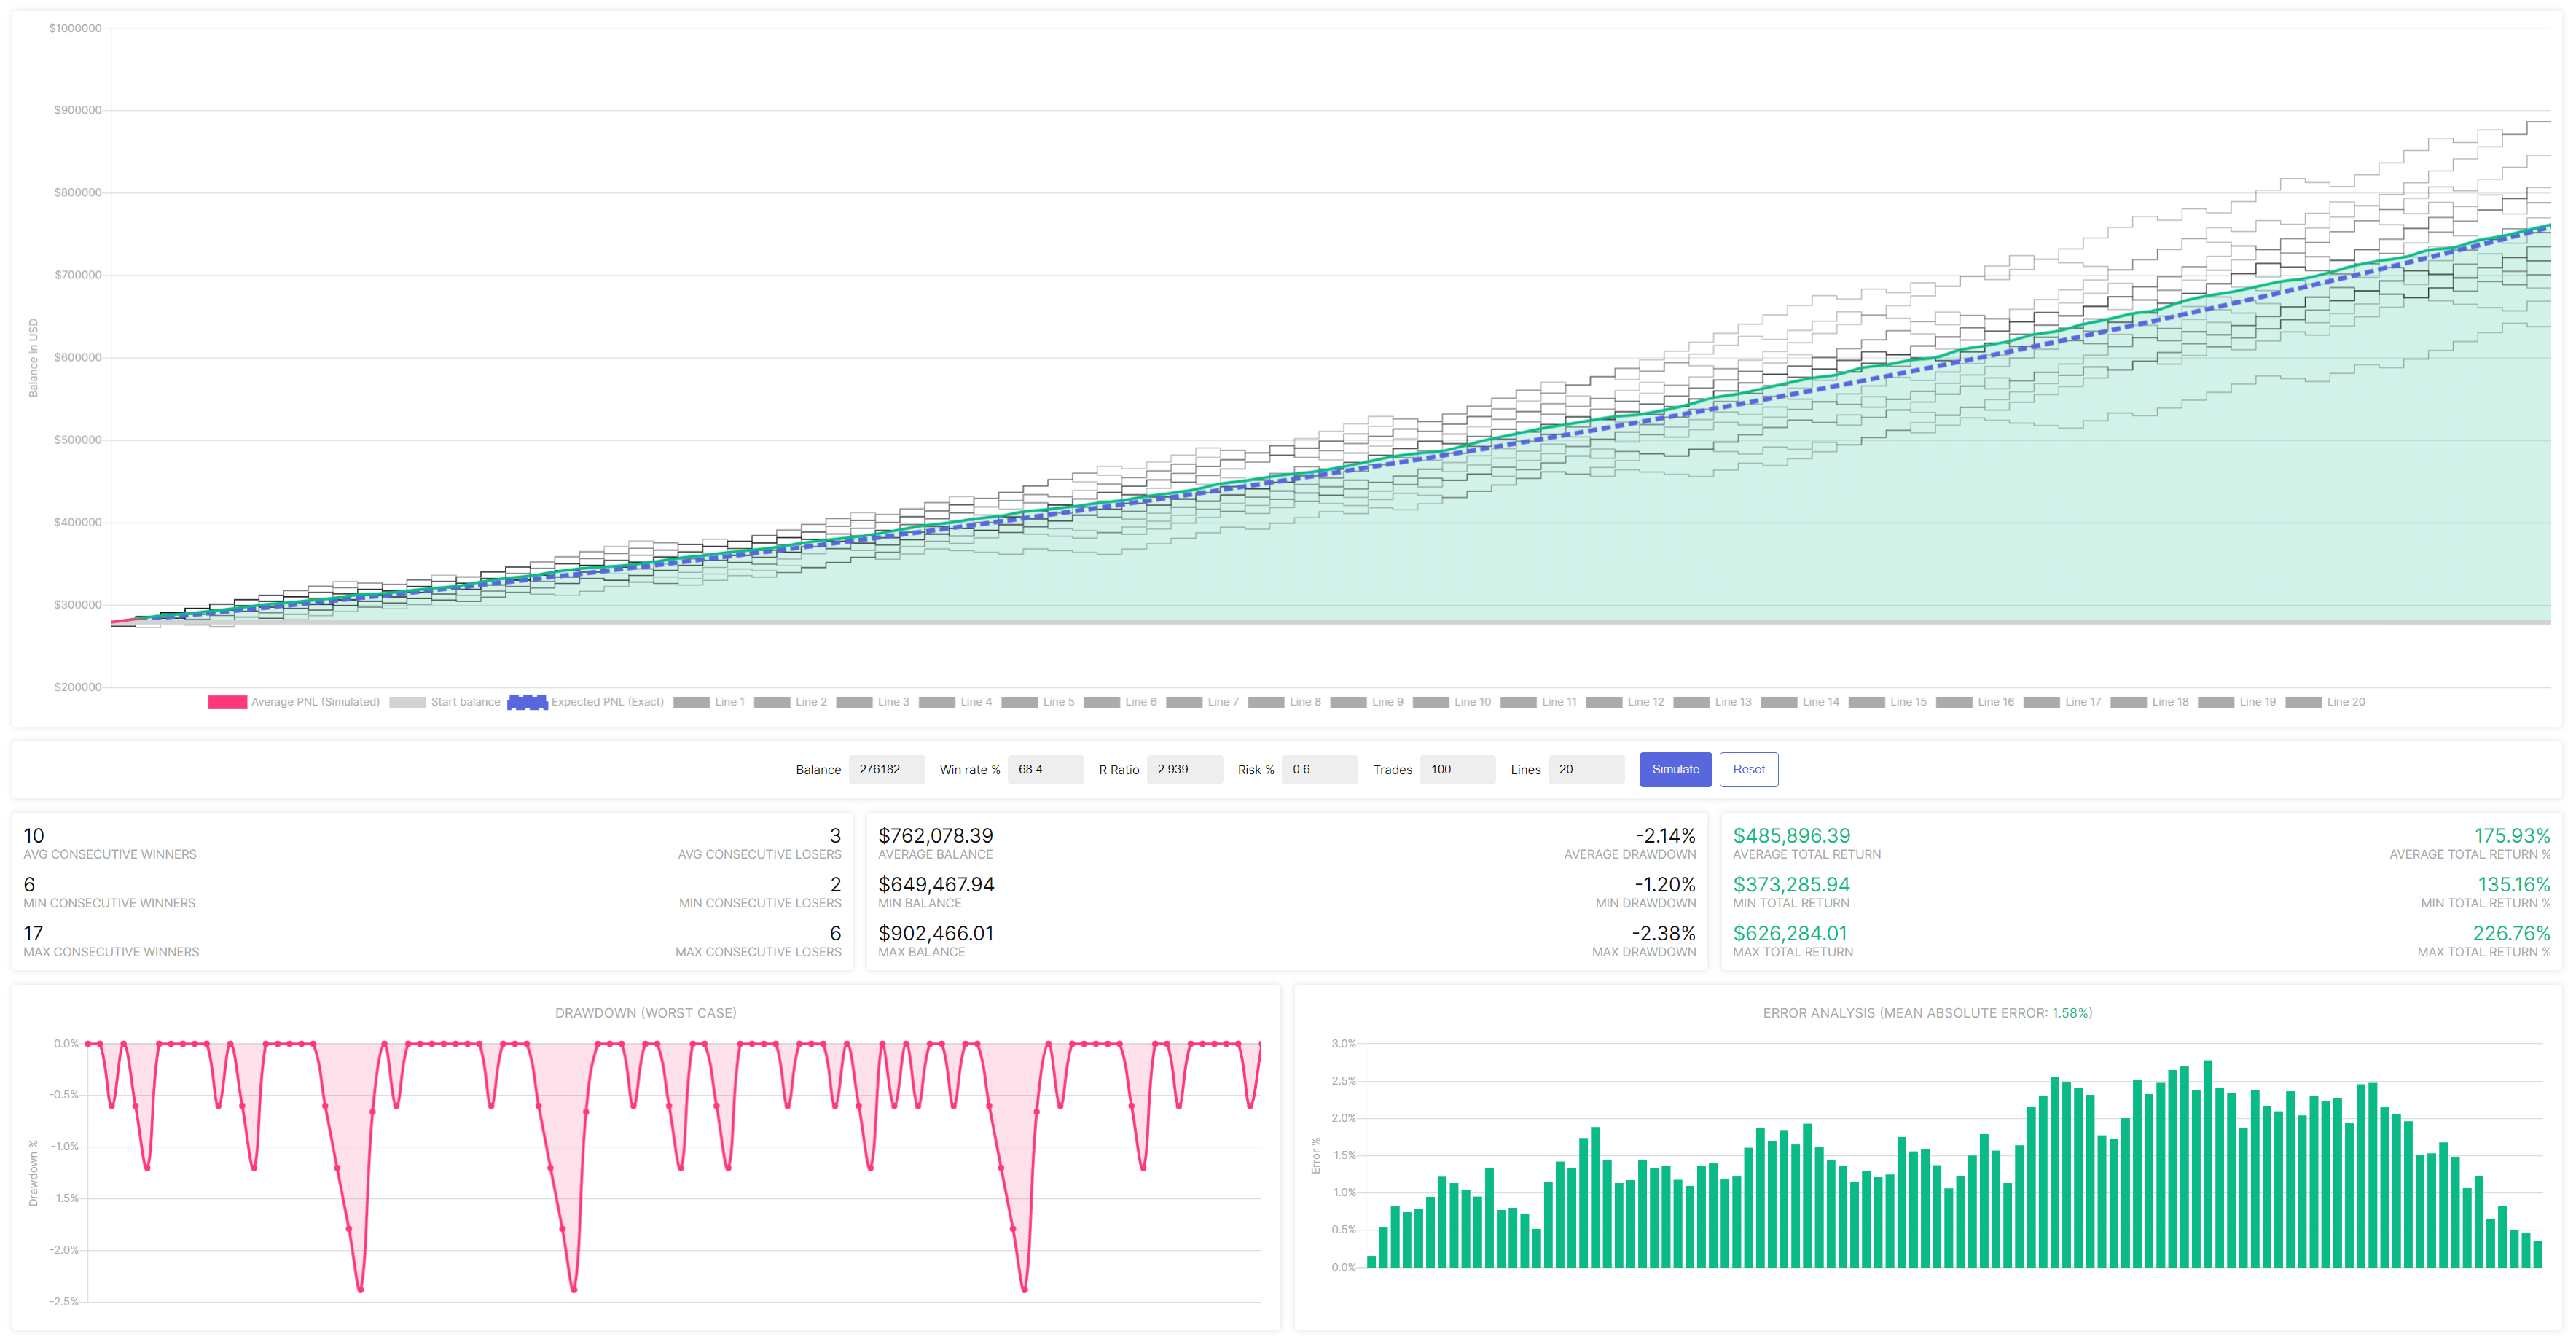
Task: Click the Balance in USD axis label
Action: click(x=33, y=358)
